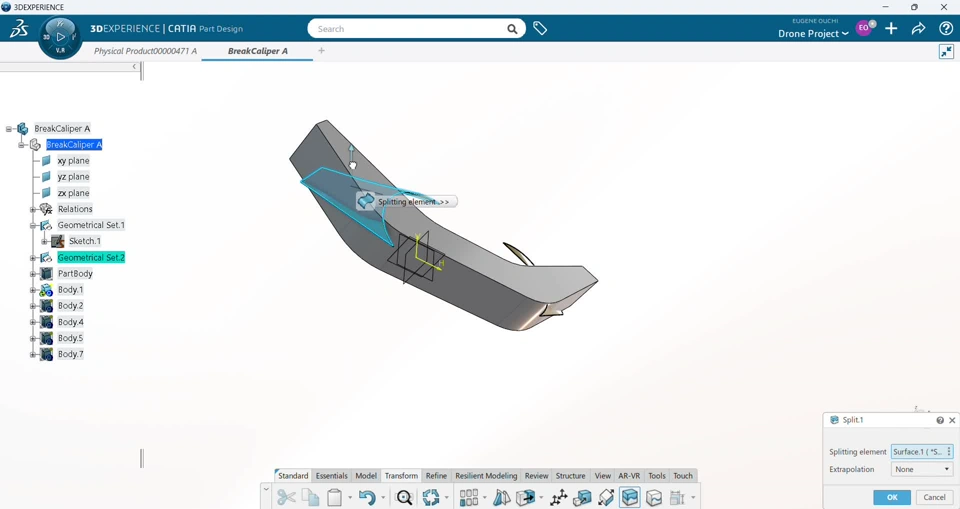Open the Paste dropdown arrow
Image resolution: width=960 pixels, height=509 pixels.
click(350, 498)
